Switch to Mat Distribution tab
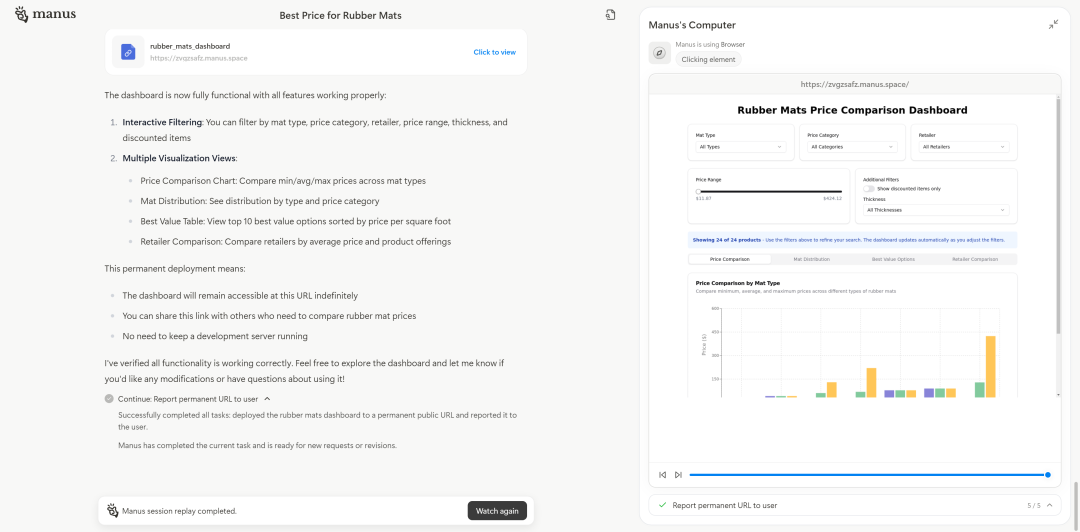 (x=811, y=259)
